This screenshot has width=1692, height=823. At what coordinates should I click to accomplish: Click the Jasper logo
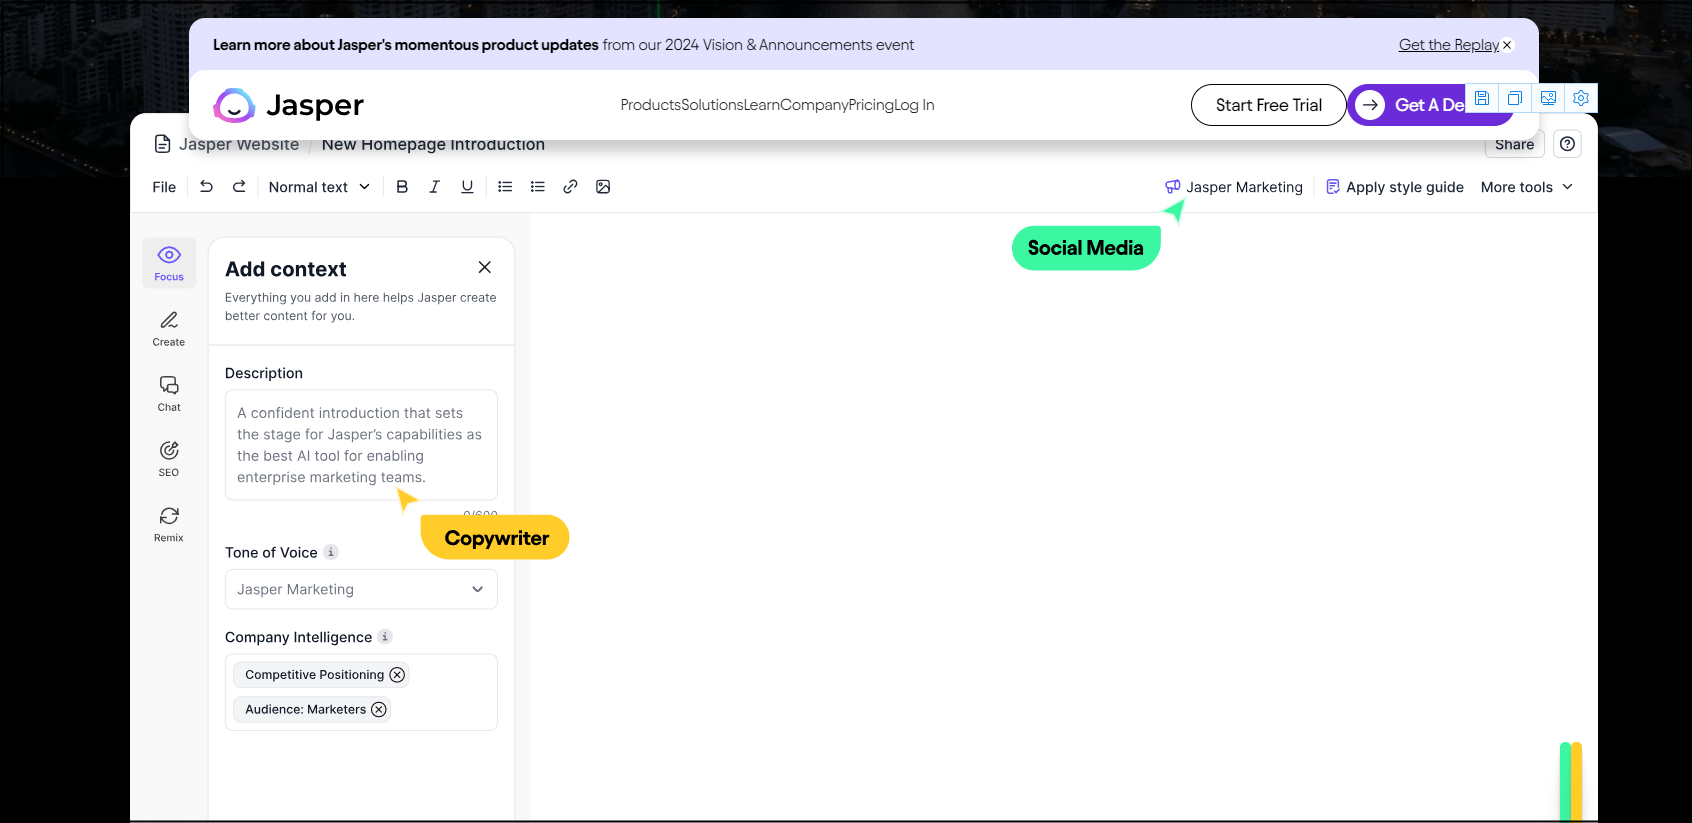[x=288, y=105]
